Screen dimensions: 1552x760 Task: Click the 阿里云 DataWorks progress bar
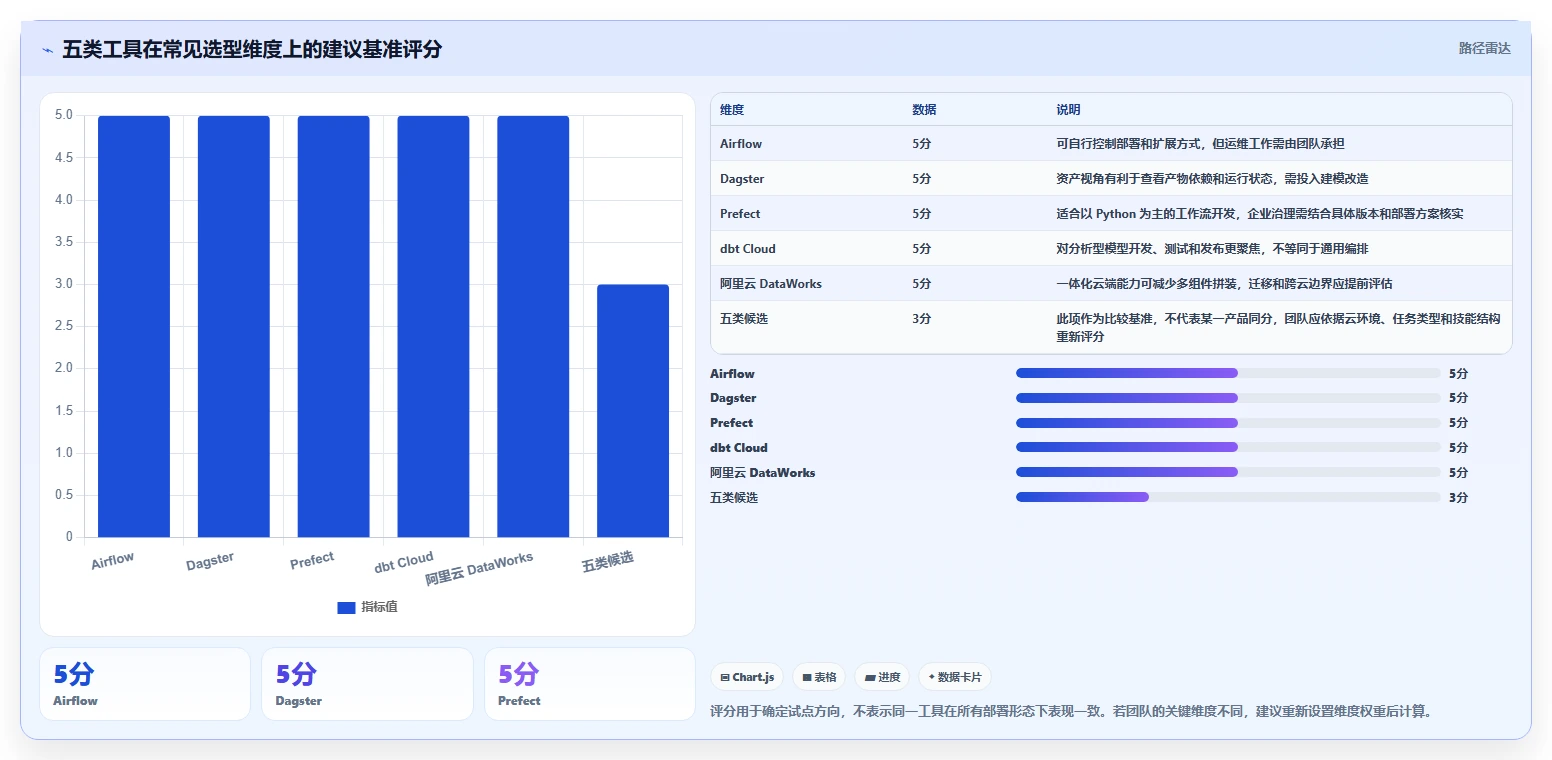tap(1228, 472)
